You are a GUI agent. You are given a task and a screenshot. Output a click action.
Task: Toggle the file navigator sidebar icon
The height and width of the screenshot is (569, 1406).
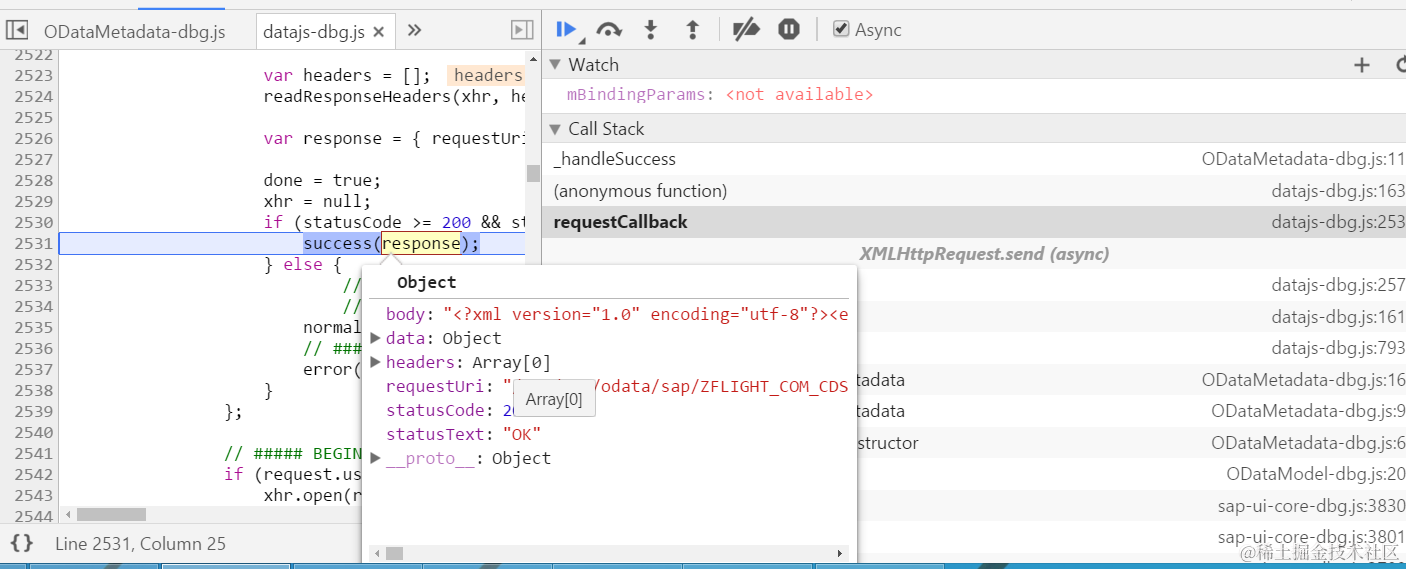16,30
